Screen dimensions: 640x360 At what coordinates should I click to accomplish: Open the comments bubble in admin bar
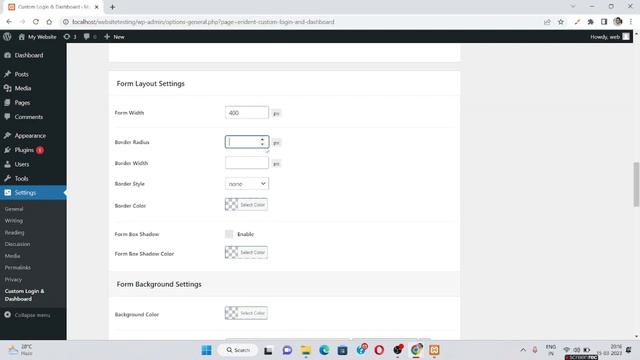[x=90, y=37]
